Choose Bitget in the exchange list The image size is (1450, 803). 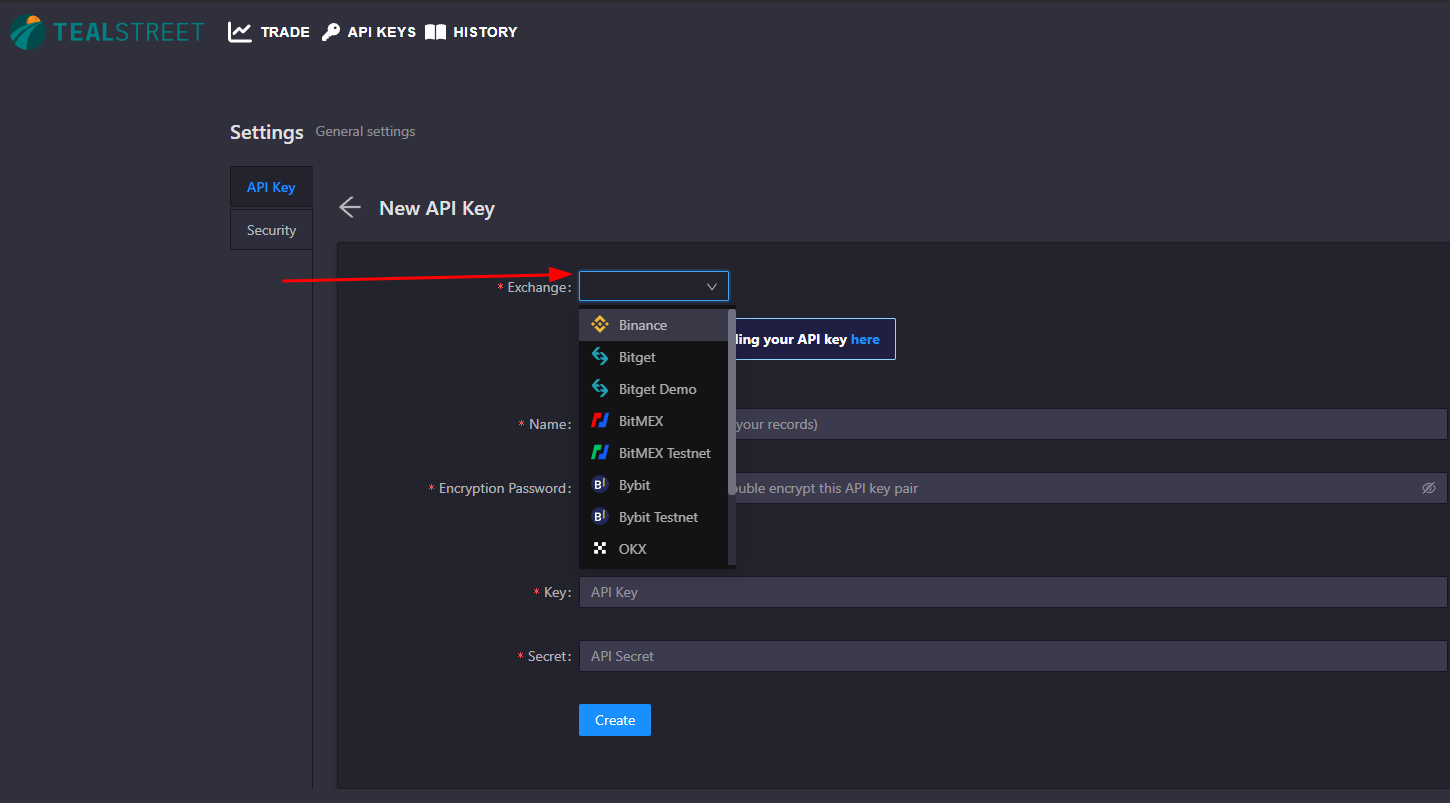coord(653,357)
